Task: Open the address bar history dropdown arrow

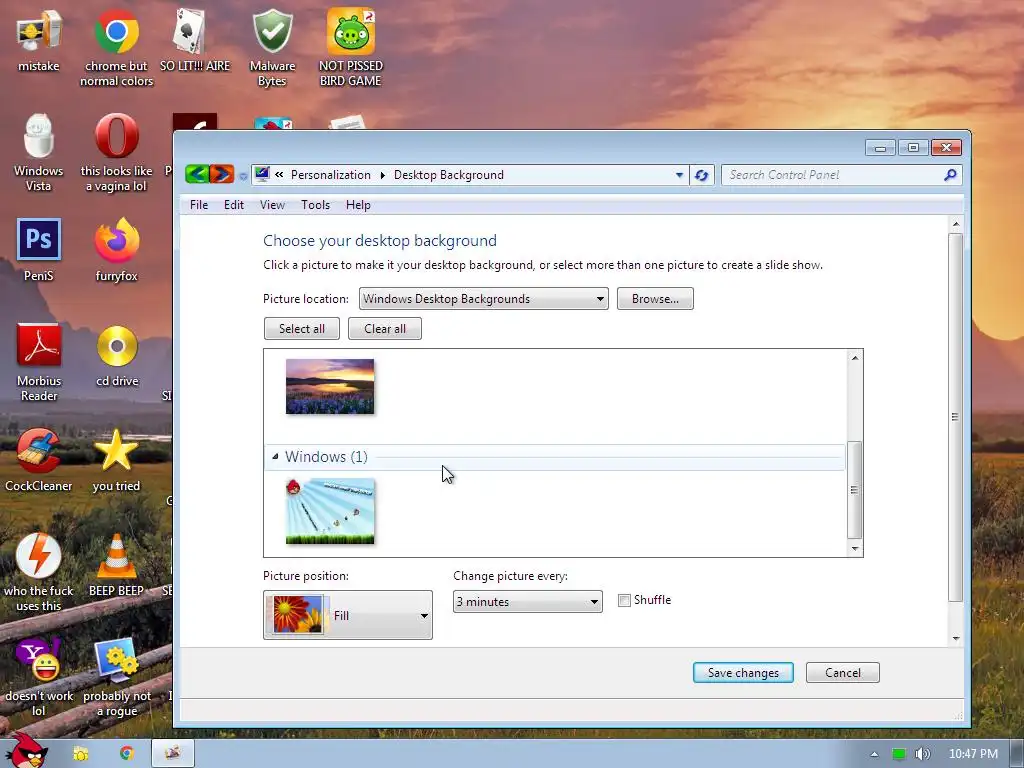Action: point(679,175)
